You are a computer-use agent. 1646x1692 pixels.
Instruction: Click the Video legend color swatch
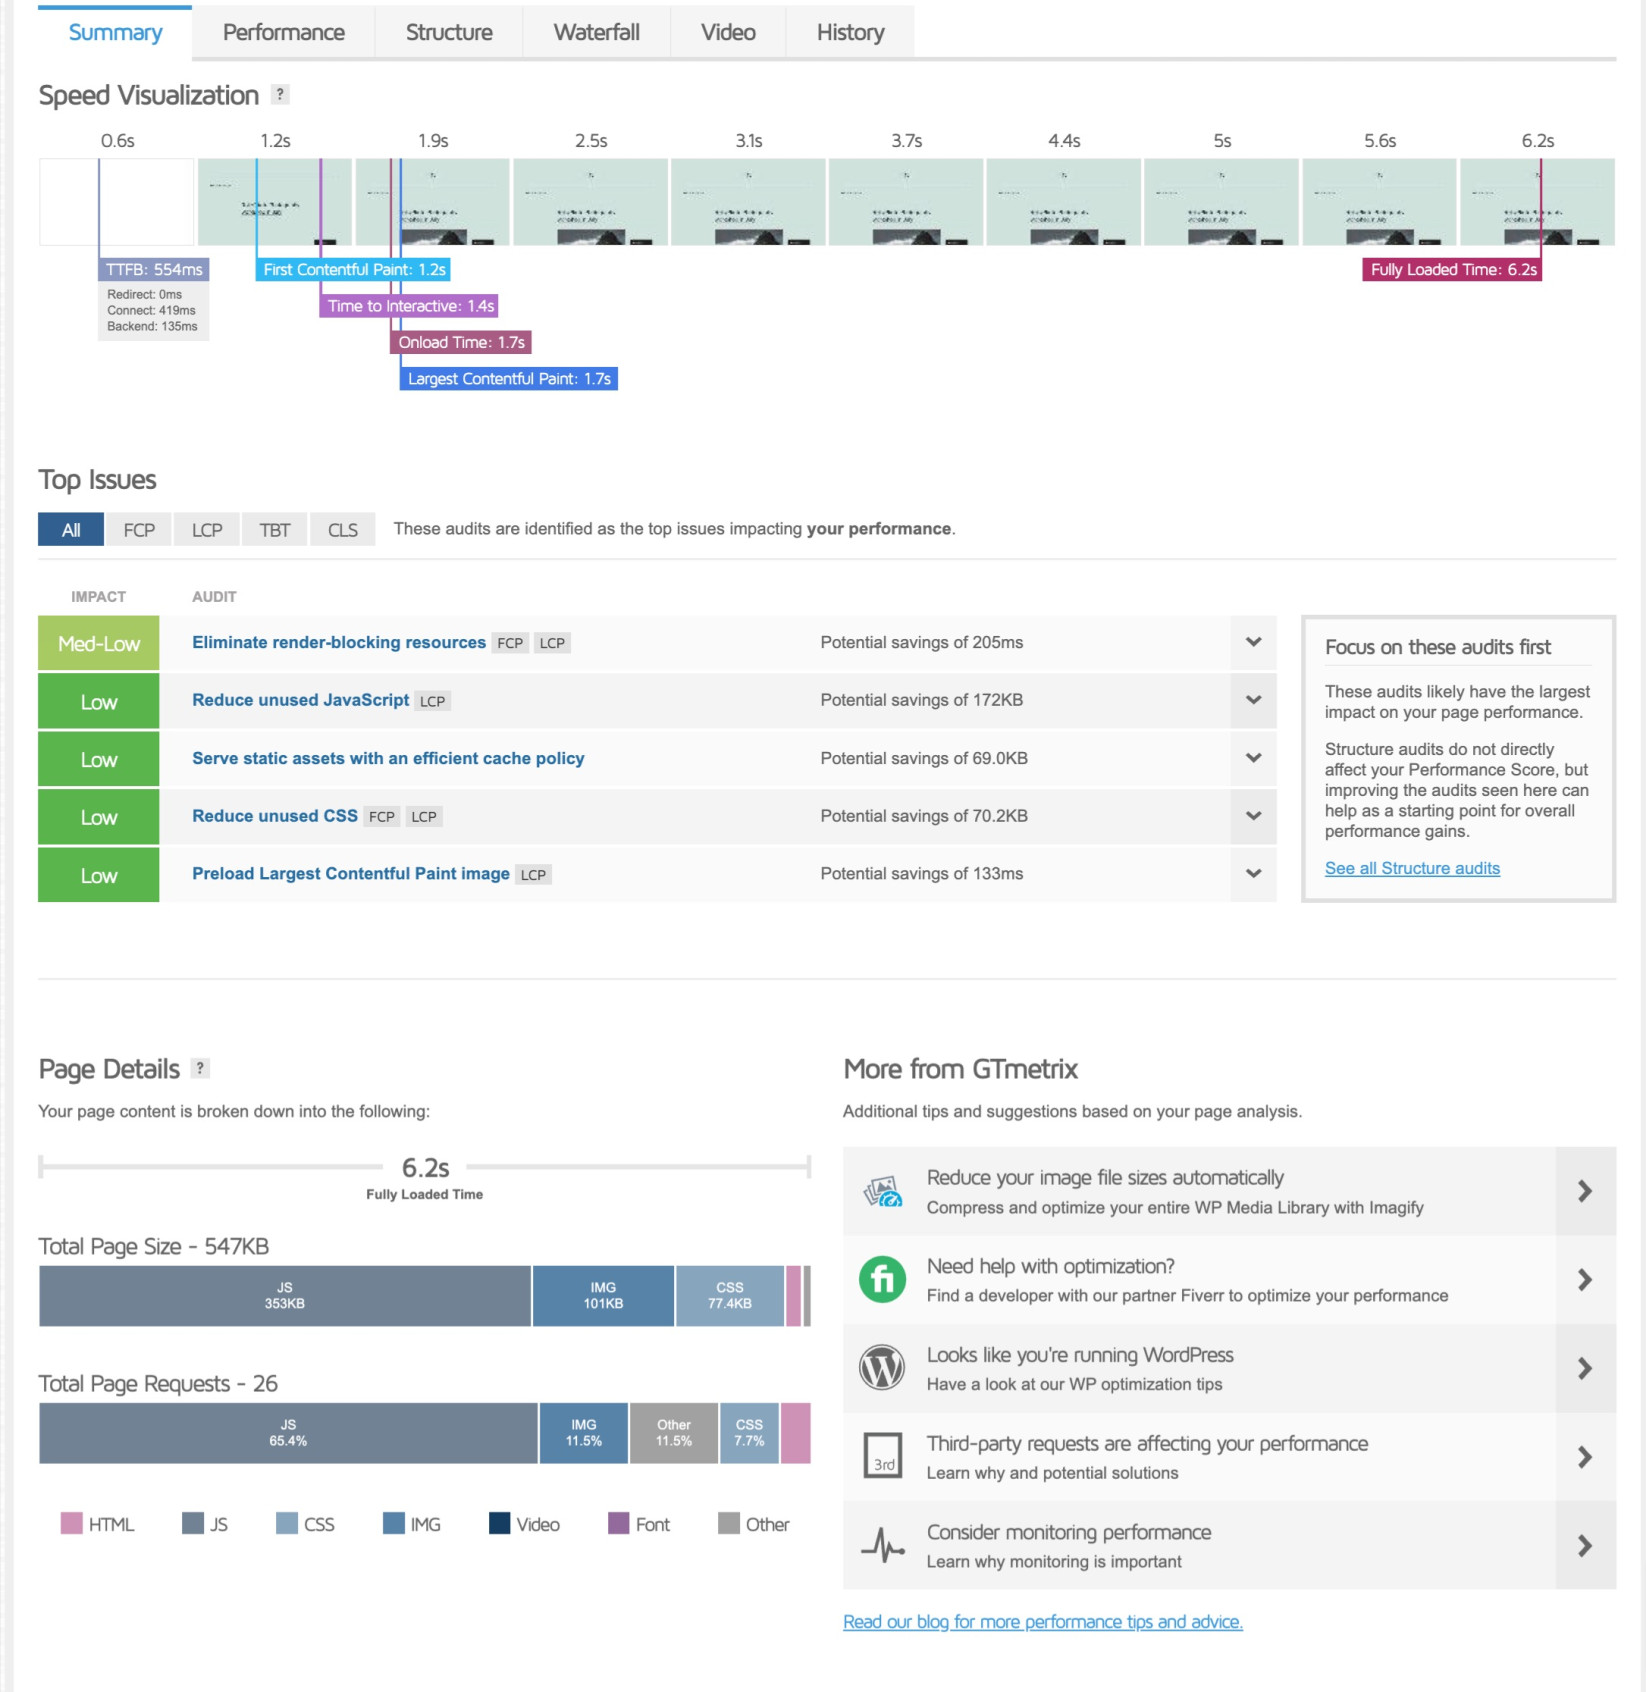click(500, 1523)
